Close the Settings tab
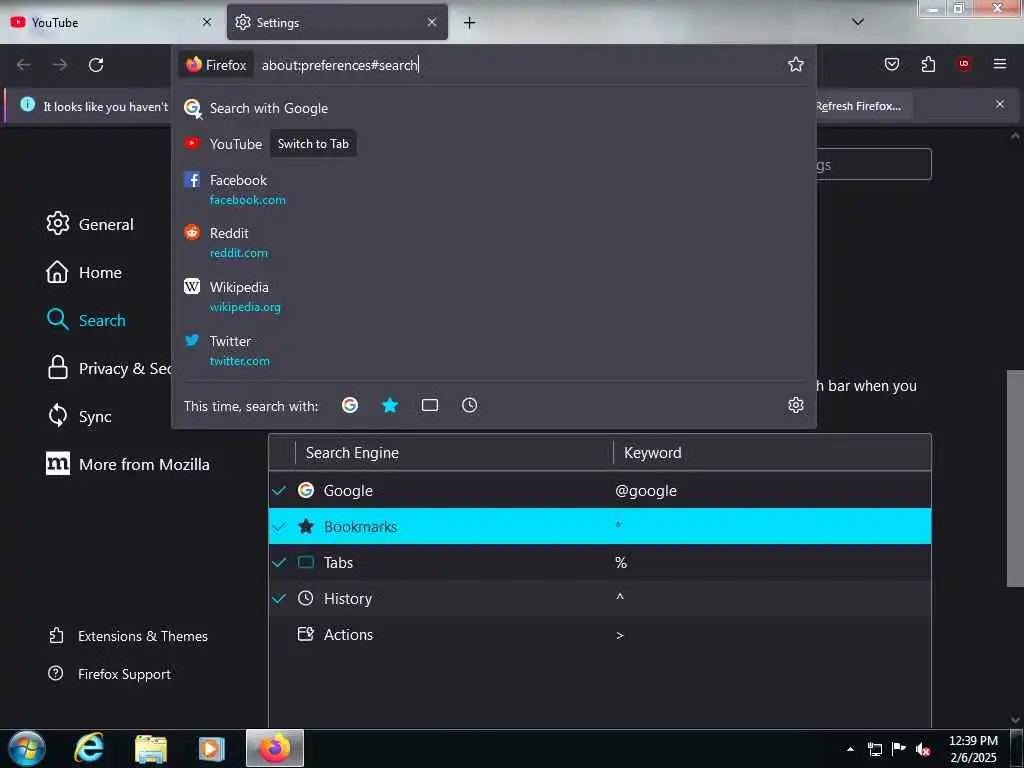The width and height of the screenshot is (1024, 768). click(x=432, y=22)
